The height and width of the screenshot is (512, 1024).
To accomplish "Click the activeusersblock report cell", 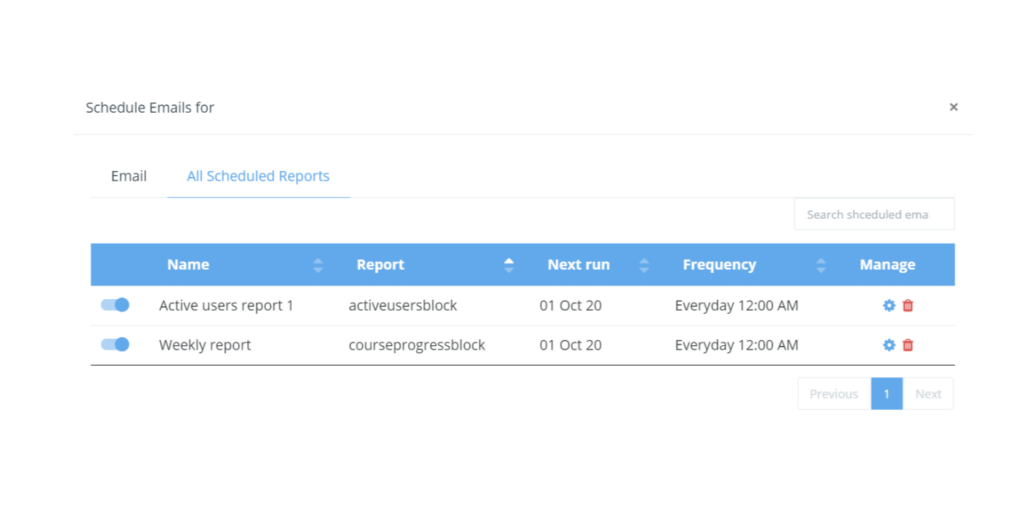I will [x=403, y=306].
